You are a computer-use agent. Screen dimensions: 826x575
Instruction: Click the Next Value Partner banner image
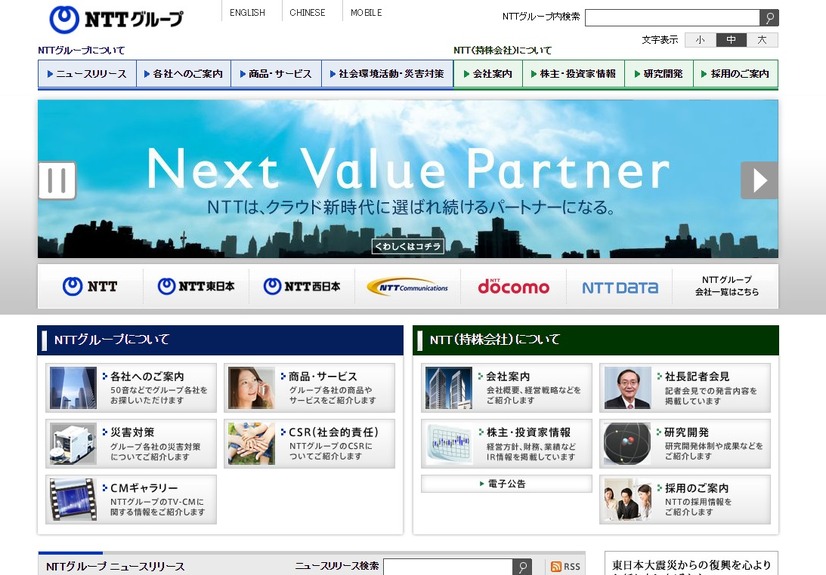click(408, 179)
